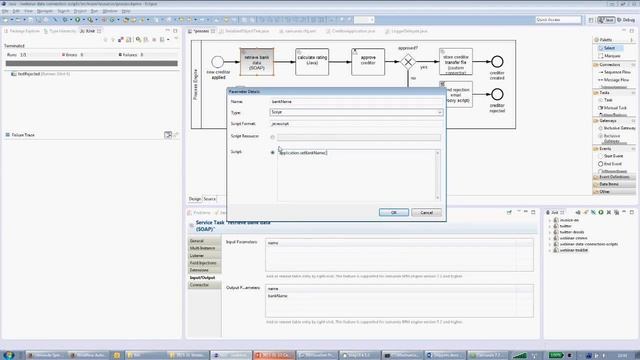
Task: Click the Failure Trace compare icon
Action: pyautogui.click(x=168, y=135)
